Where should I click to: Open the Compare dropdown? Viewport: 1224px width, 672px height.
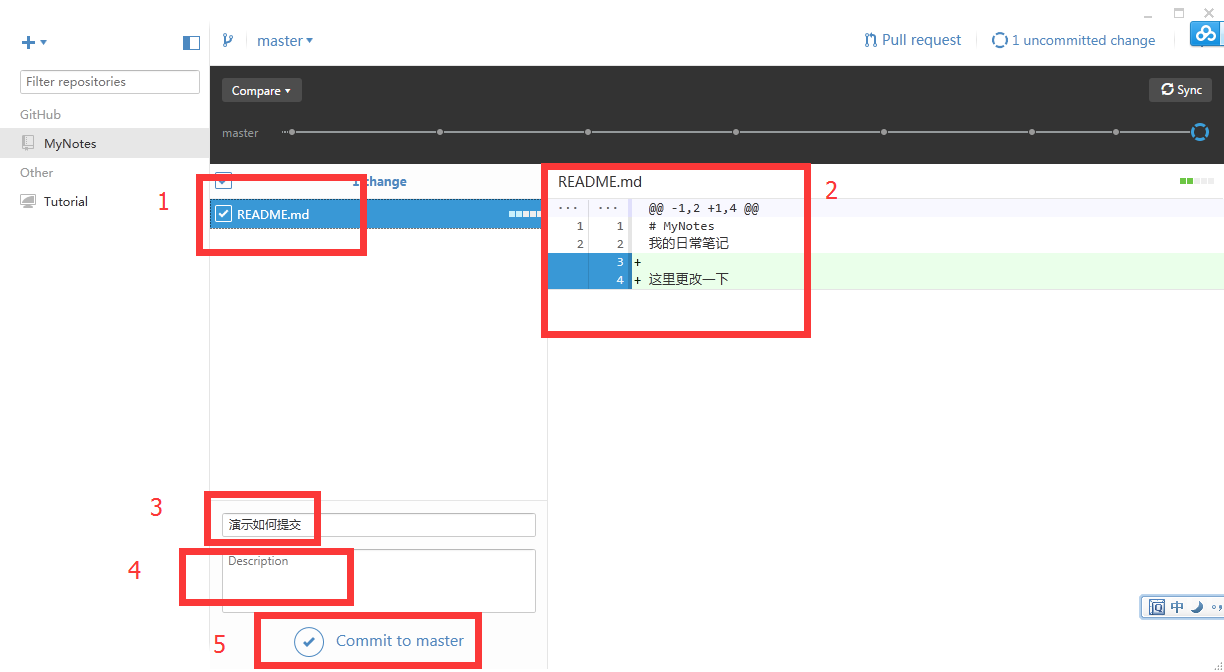(262, 90)
